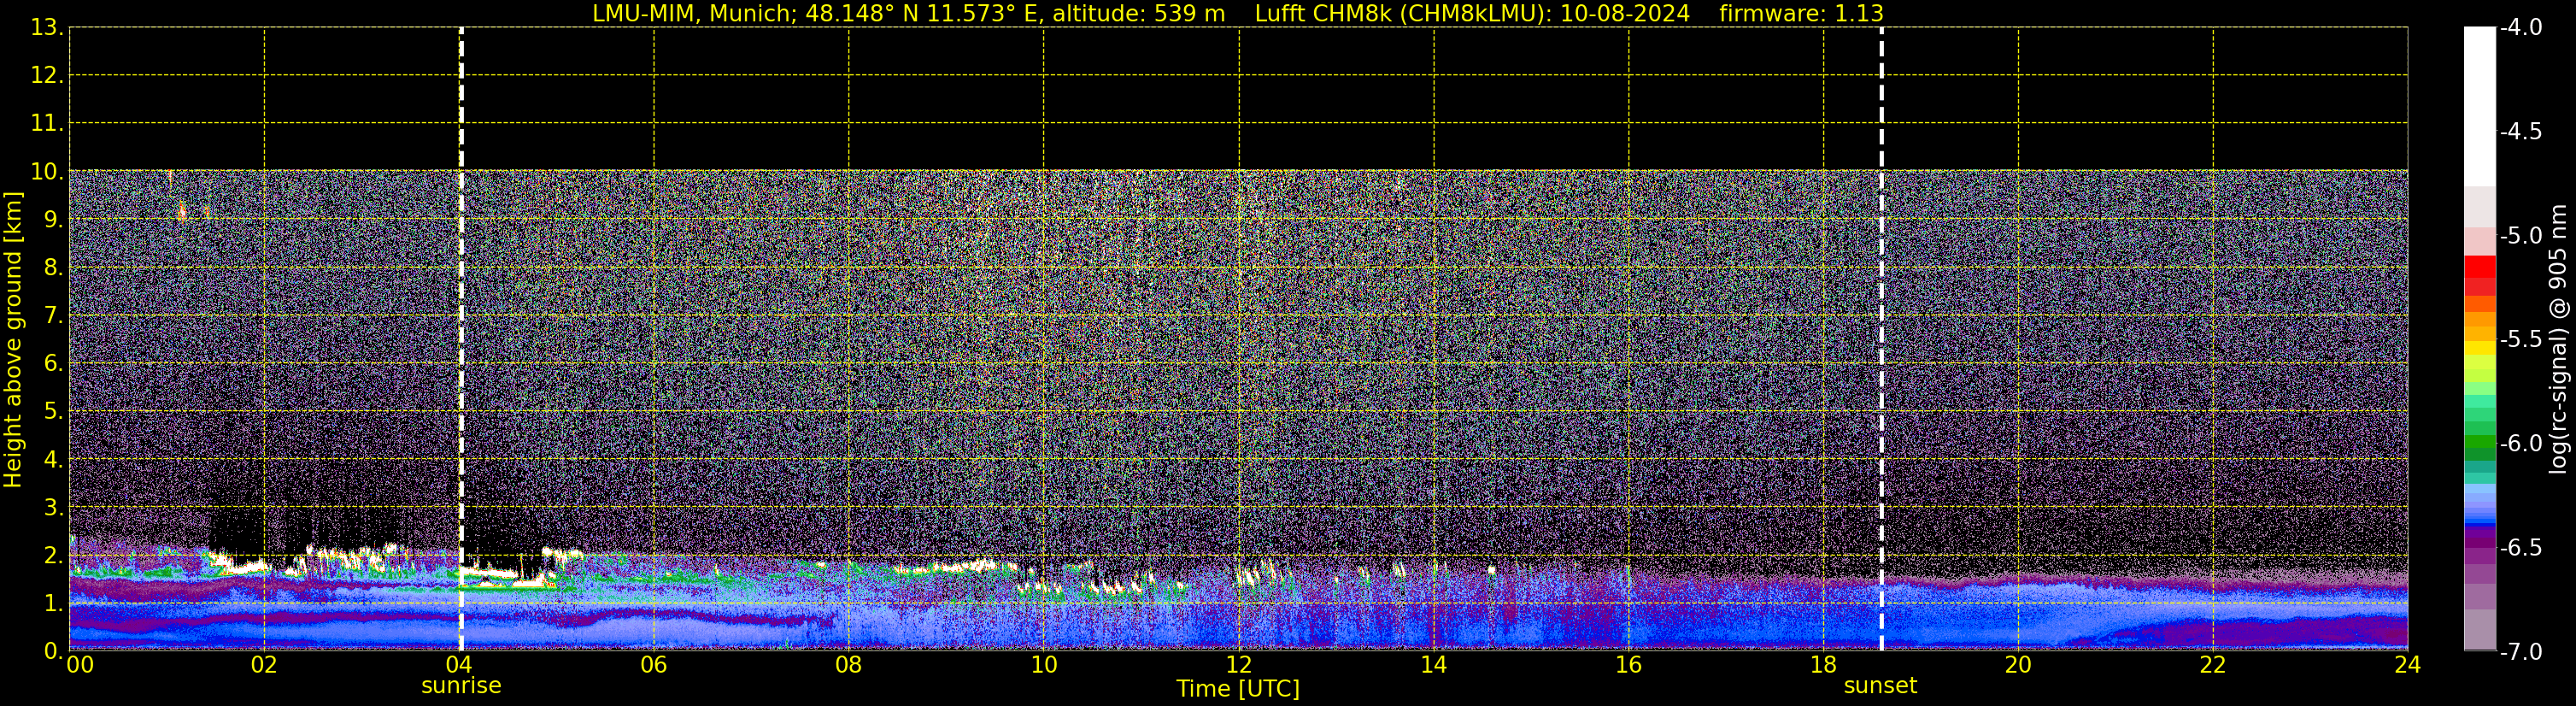Click the white dashed sunset marker line
2576x706 pixels.
(x=1881, y=339)
